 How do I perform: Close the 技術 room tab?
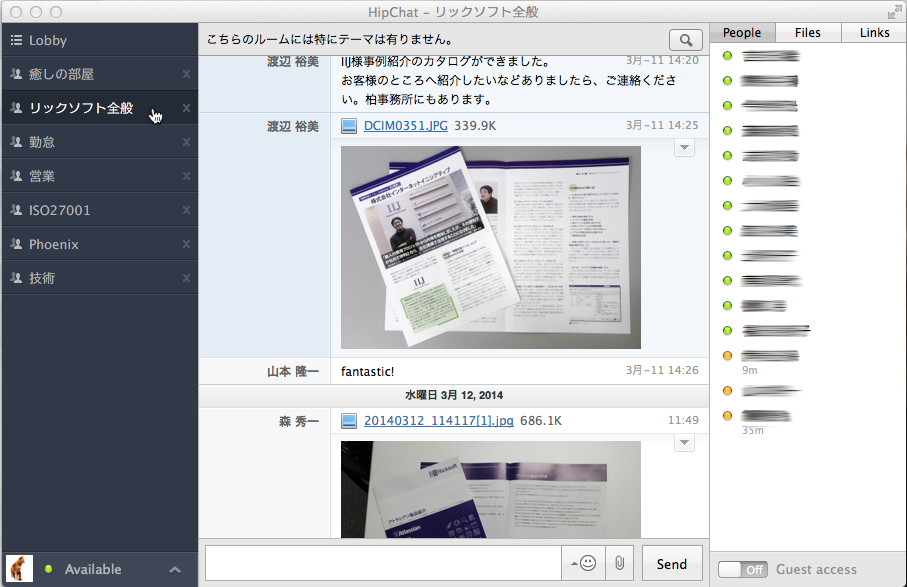[x=186, y=278]
